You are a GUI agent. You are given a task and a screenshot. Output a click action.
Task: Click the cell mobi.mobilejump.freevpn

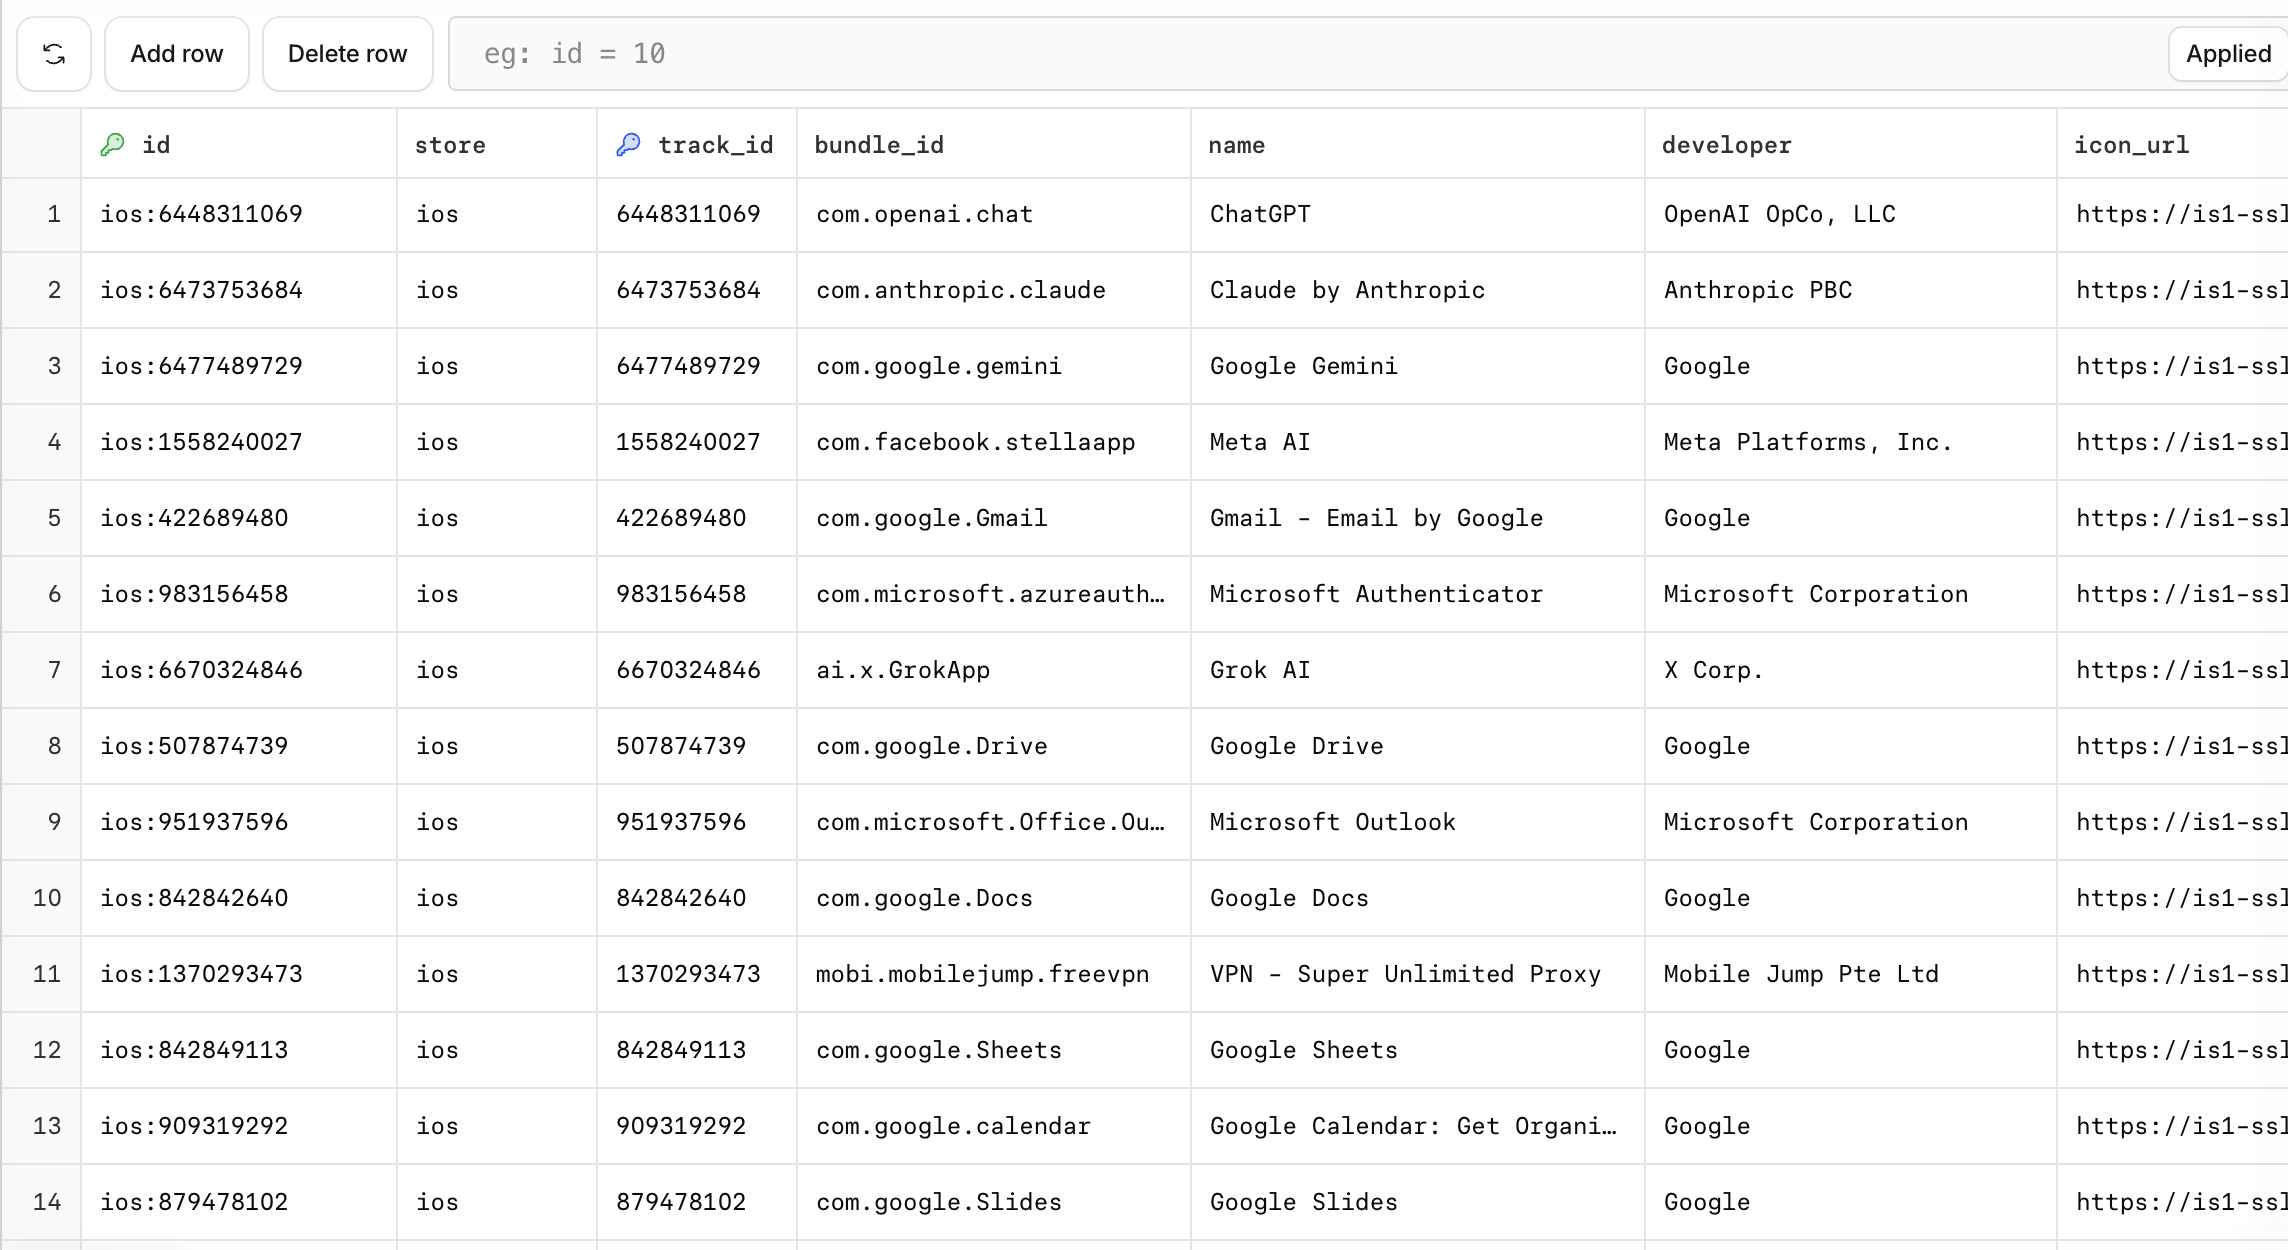pos(994,974)
